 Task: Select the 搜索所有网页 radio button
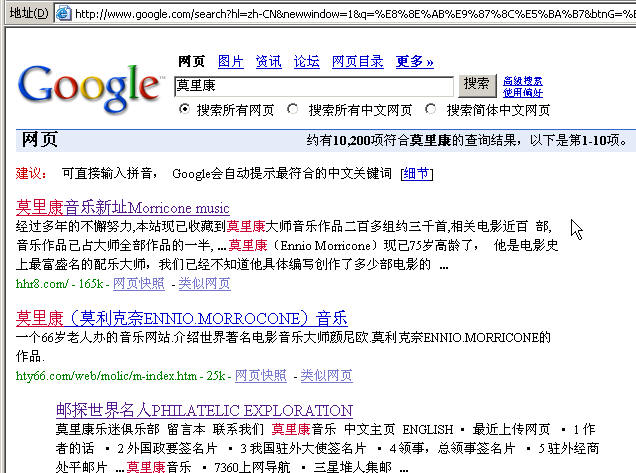point(184,109)
